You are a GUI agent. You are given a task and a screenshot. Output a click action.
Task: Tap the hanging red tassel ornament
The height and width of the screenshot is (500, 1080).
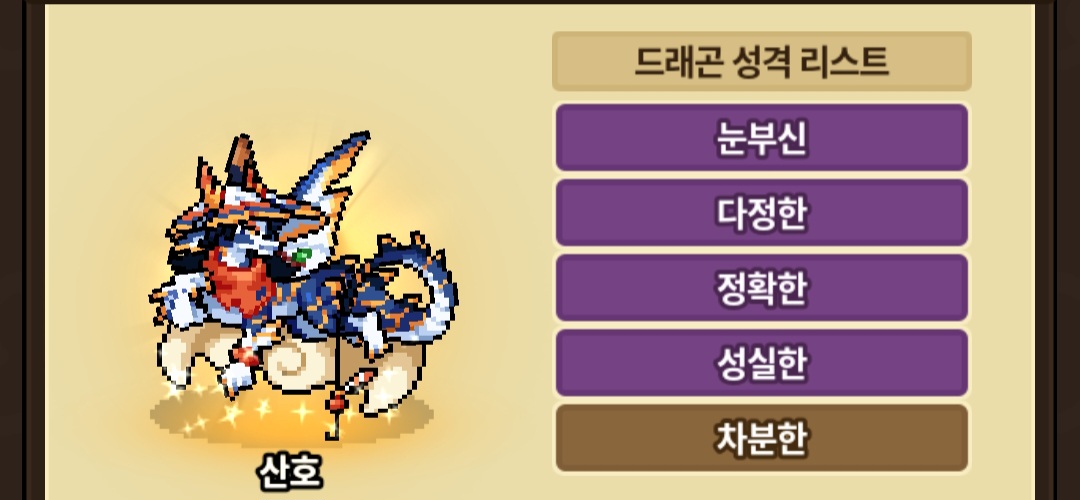pos(338,403)
